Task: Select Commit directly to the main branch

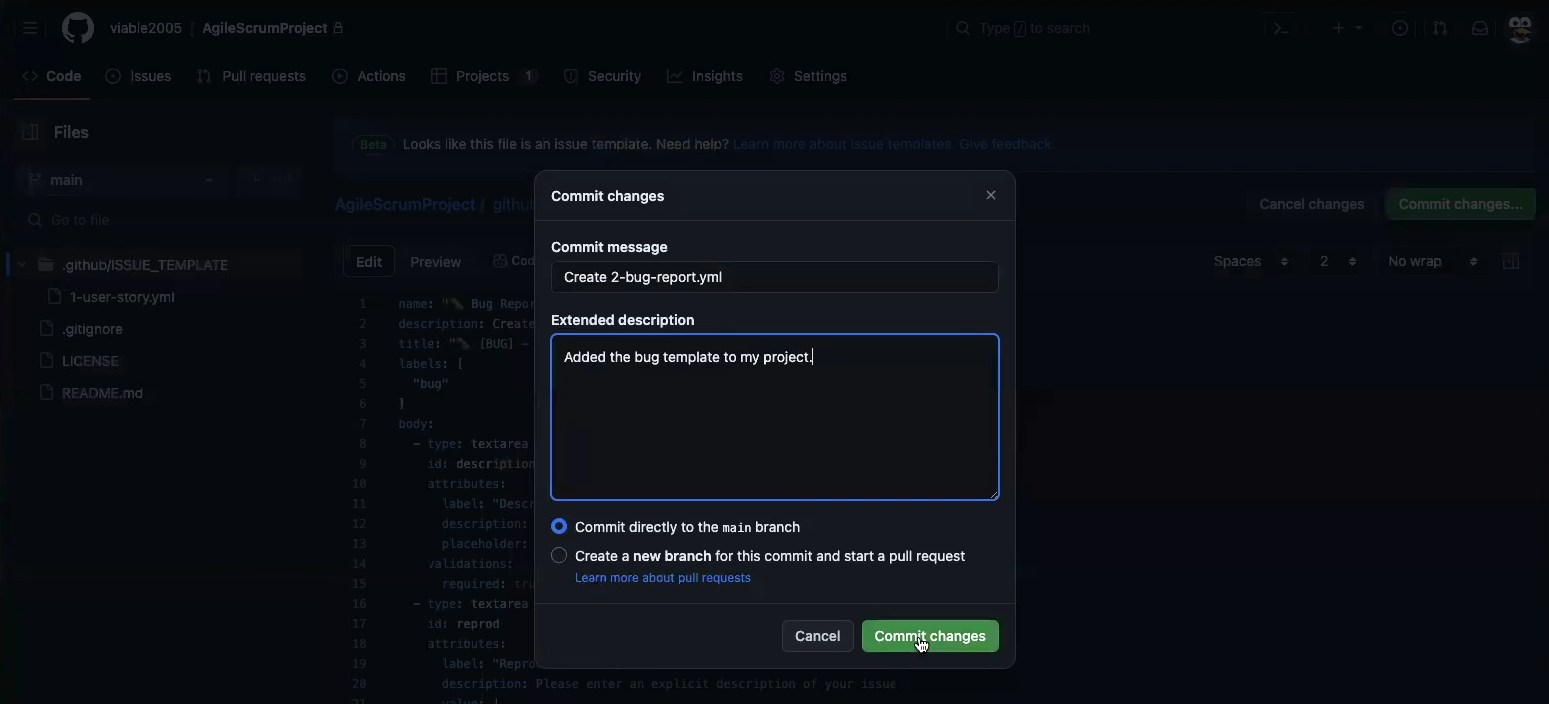Action: click(559, 526)
